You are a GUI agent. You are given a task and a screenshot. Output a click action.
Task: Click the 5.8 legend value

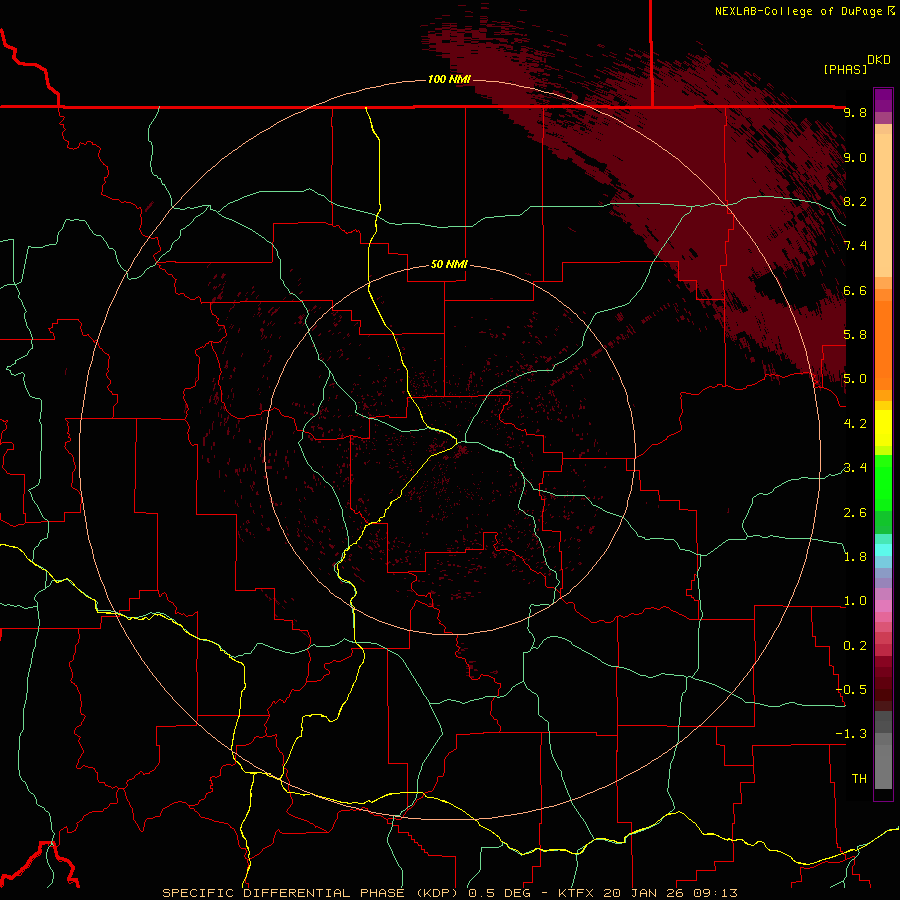855,335
